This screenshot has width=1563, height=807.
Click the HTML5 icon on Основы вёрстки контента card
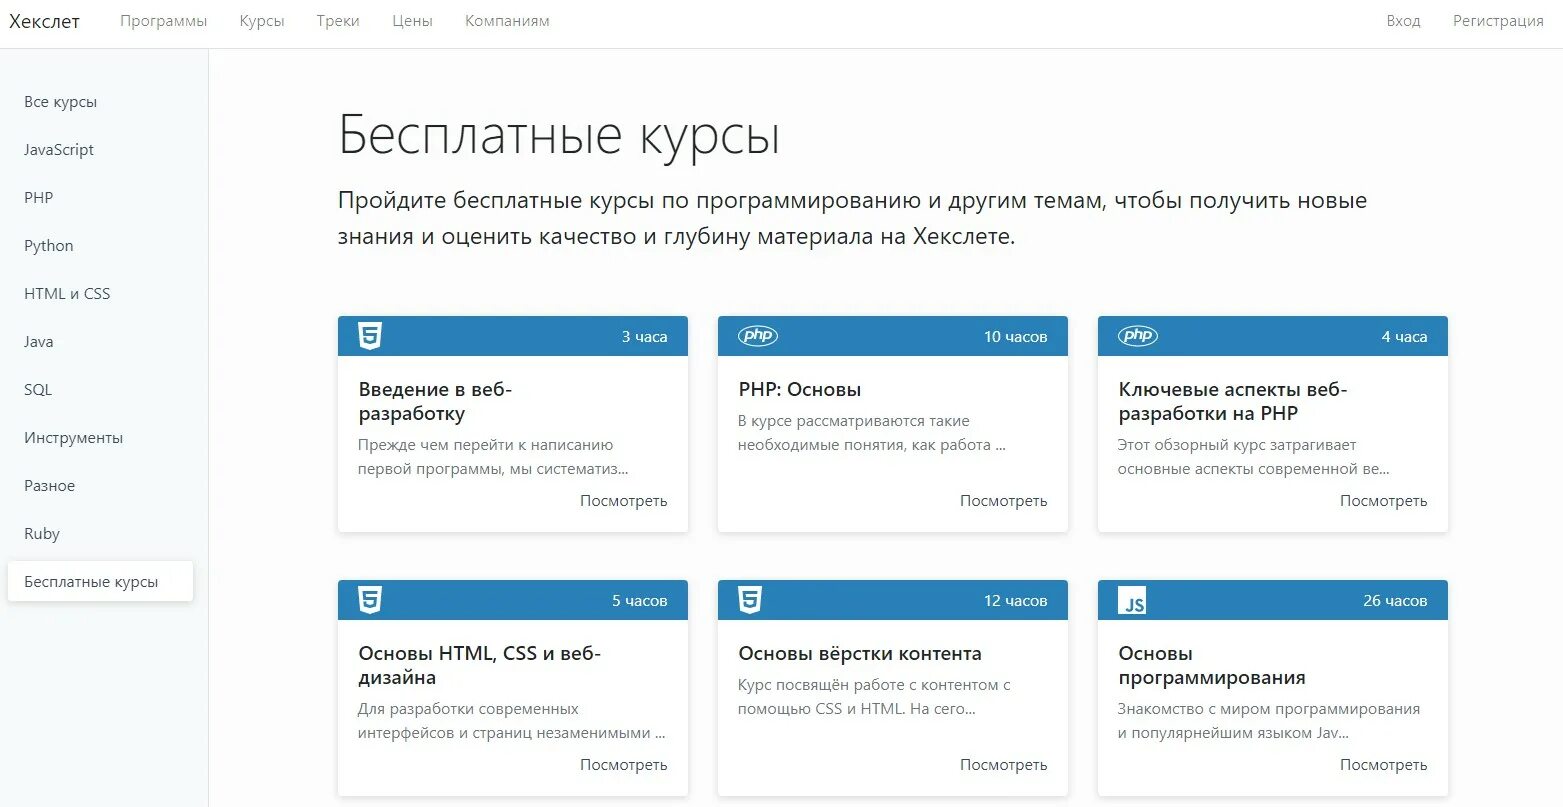click(x=750, y=600)
